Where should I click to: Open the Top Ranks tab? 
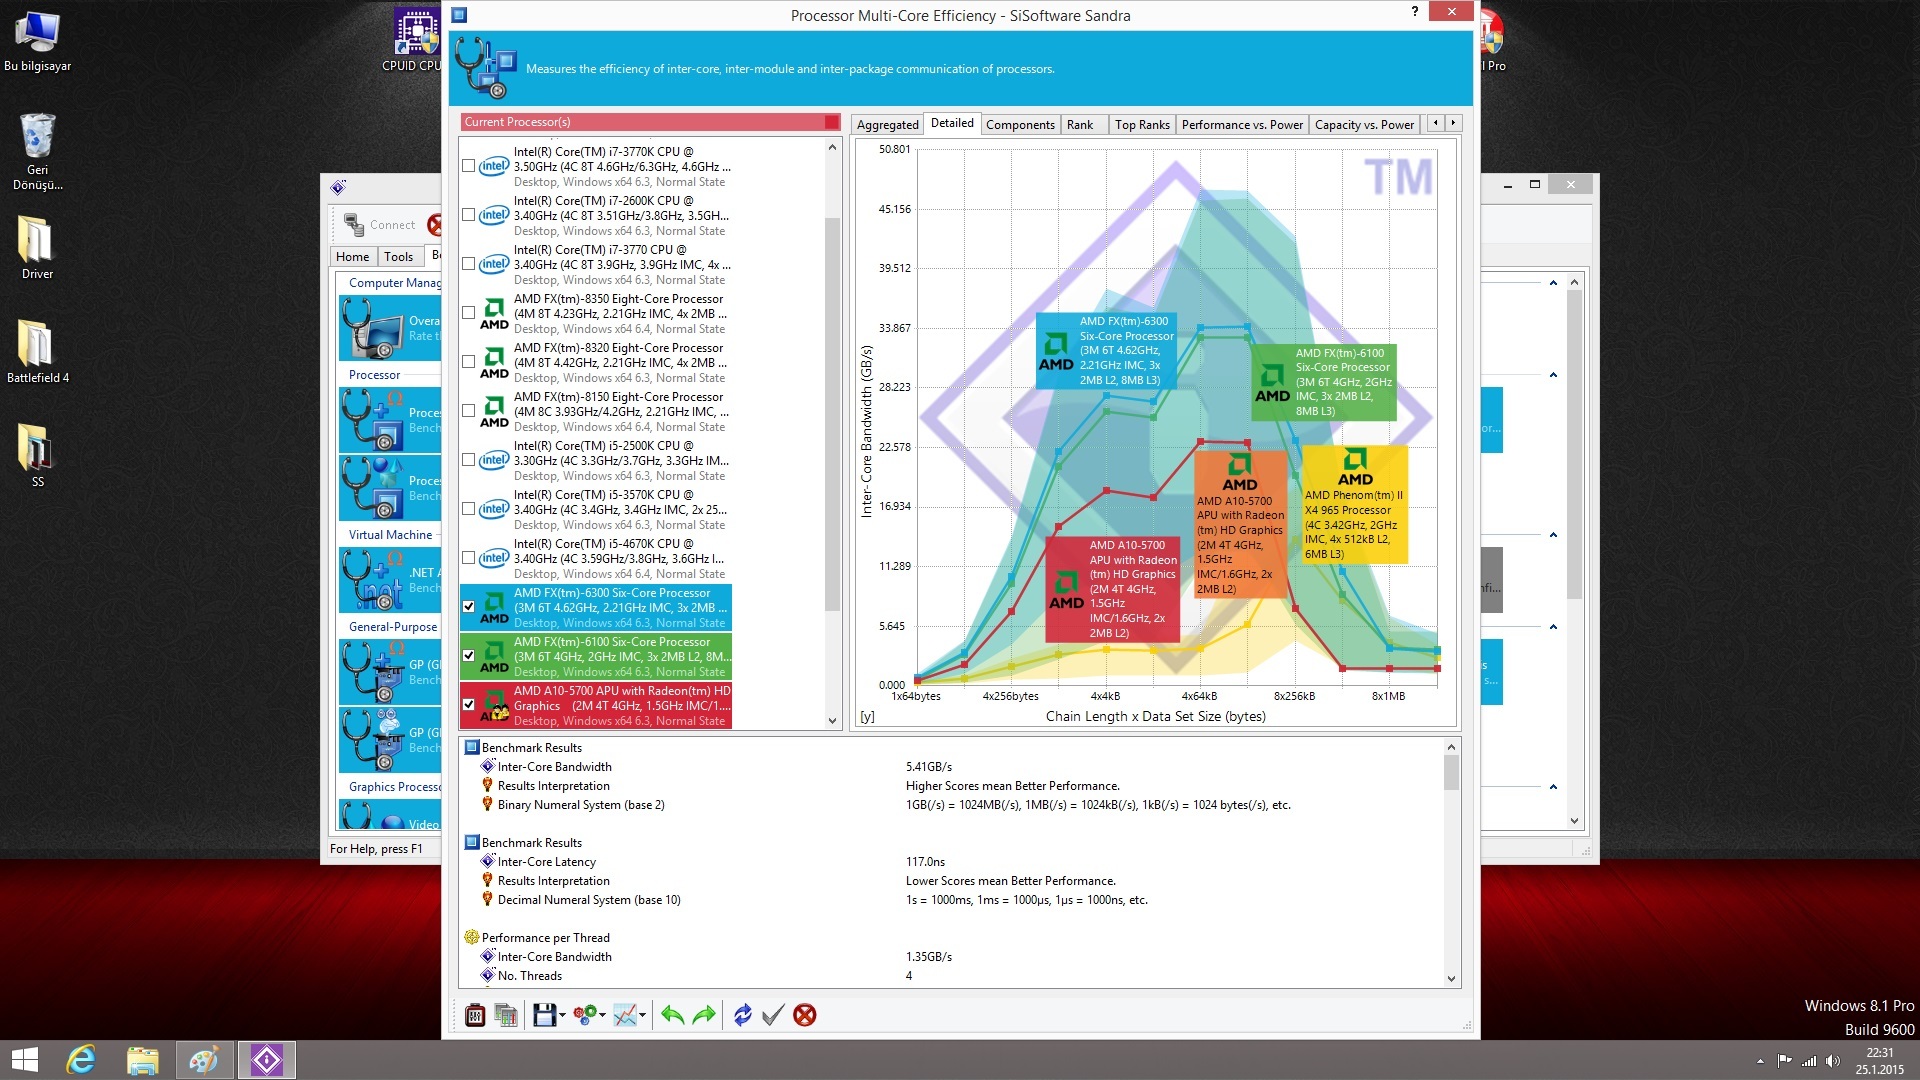click(x=1142, y=125)
